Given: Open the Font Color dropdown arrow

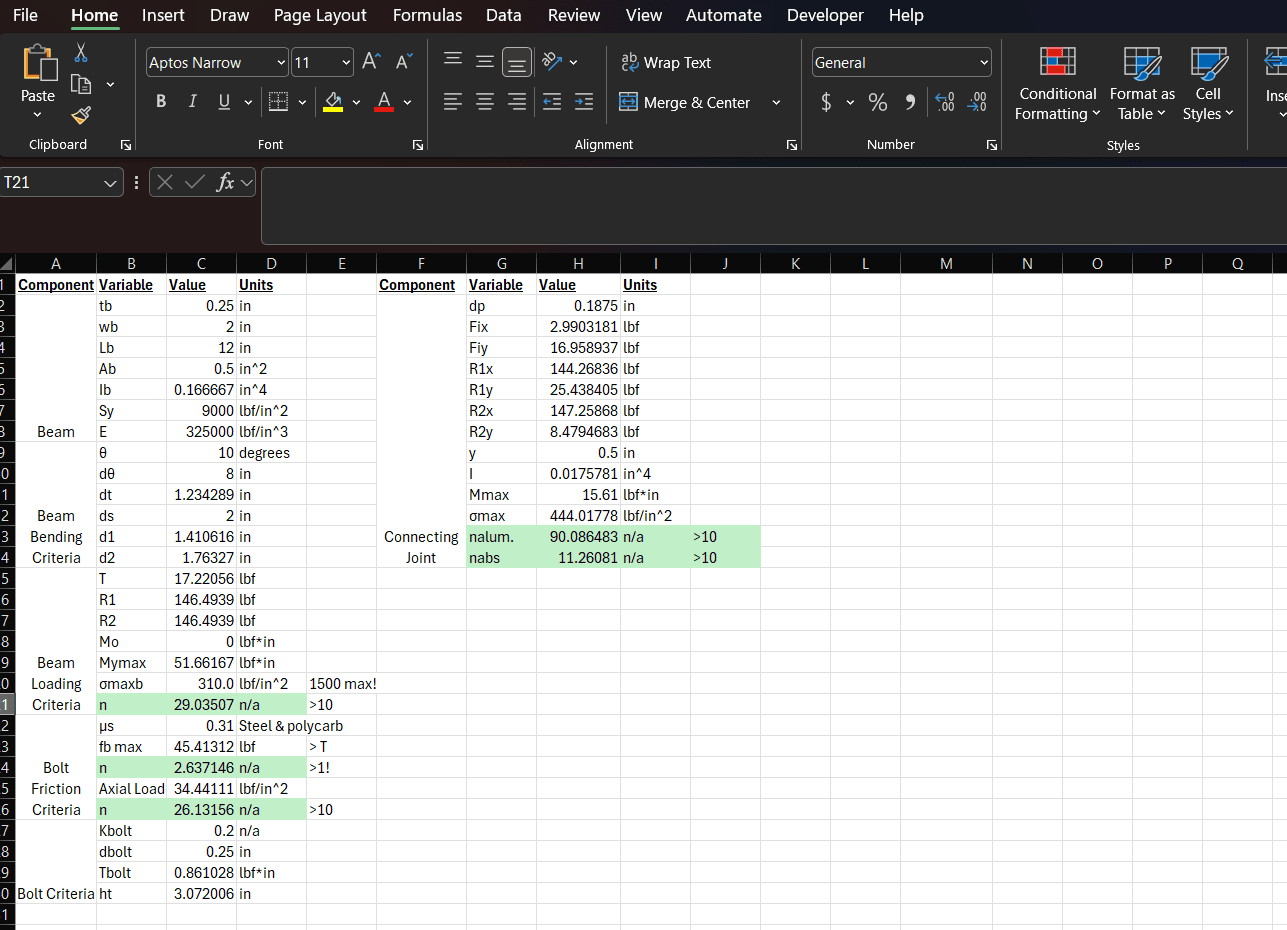Looking at the screenshot, I should pyautogui.click(x=407, y=102).
